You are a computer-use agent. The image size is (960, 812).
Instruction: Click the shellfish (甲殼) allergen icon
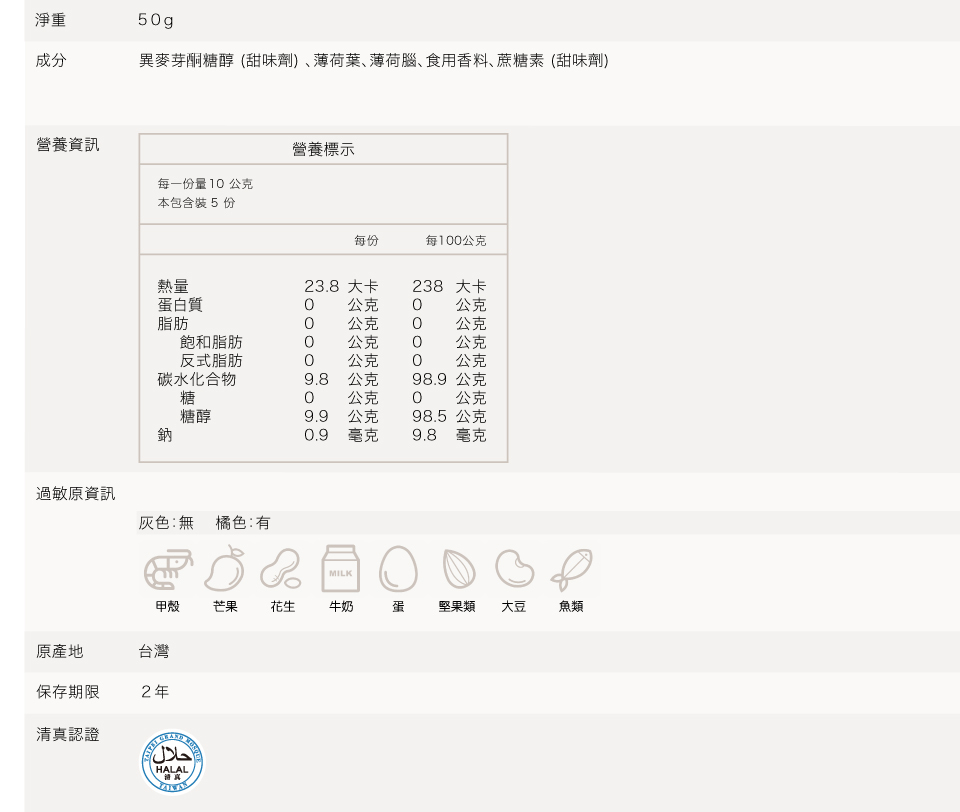coord(168,569)
